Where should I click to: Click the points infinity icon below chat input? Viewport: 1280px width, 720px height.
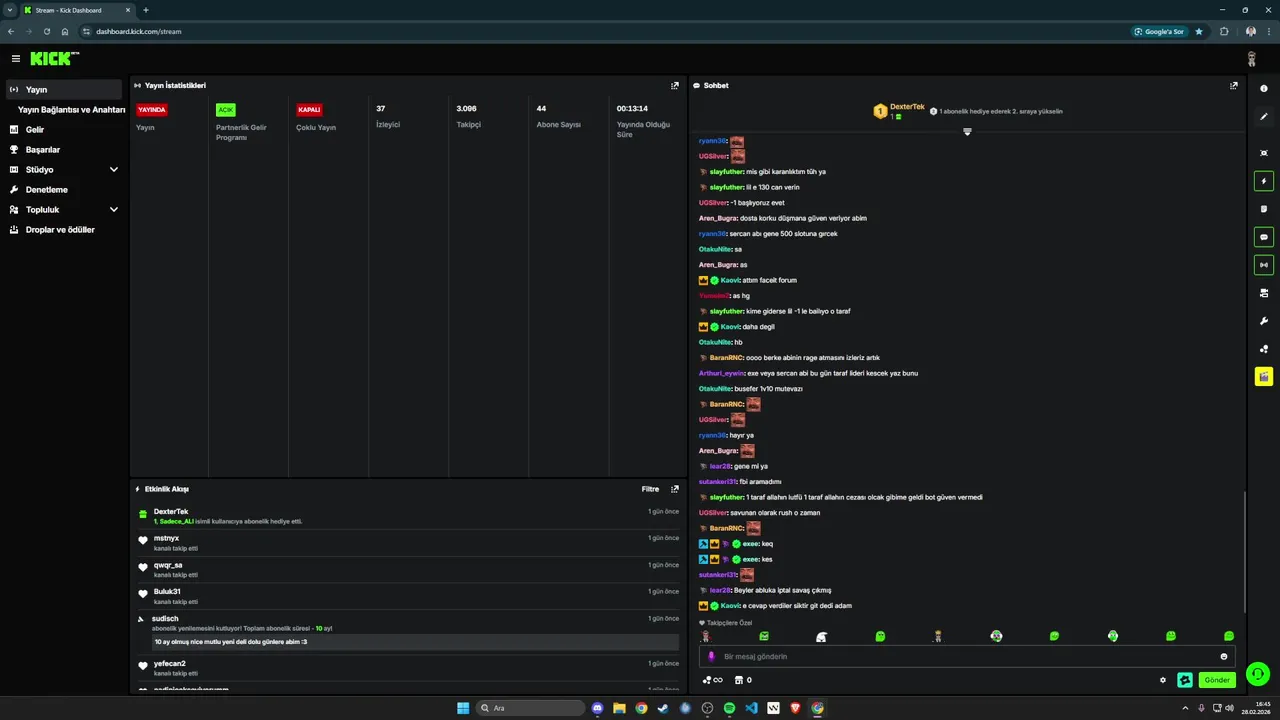click(x=712, y=680)
